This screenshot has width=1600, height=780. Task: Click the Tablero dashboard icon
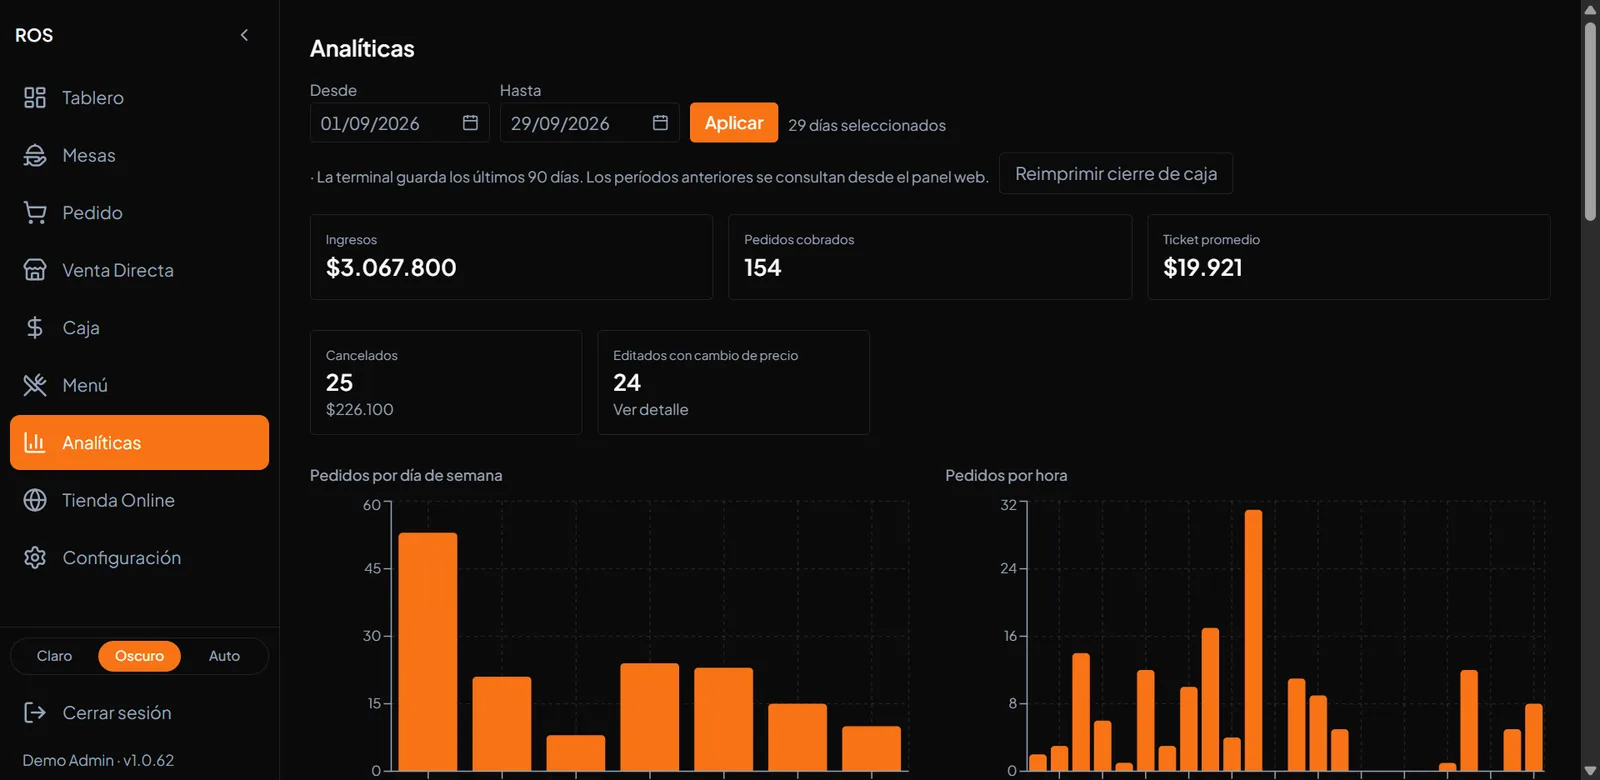[x=35, y=98]
